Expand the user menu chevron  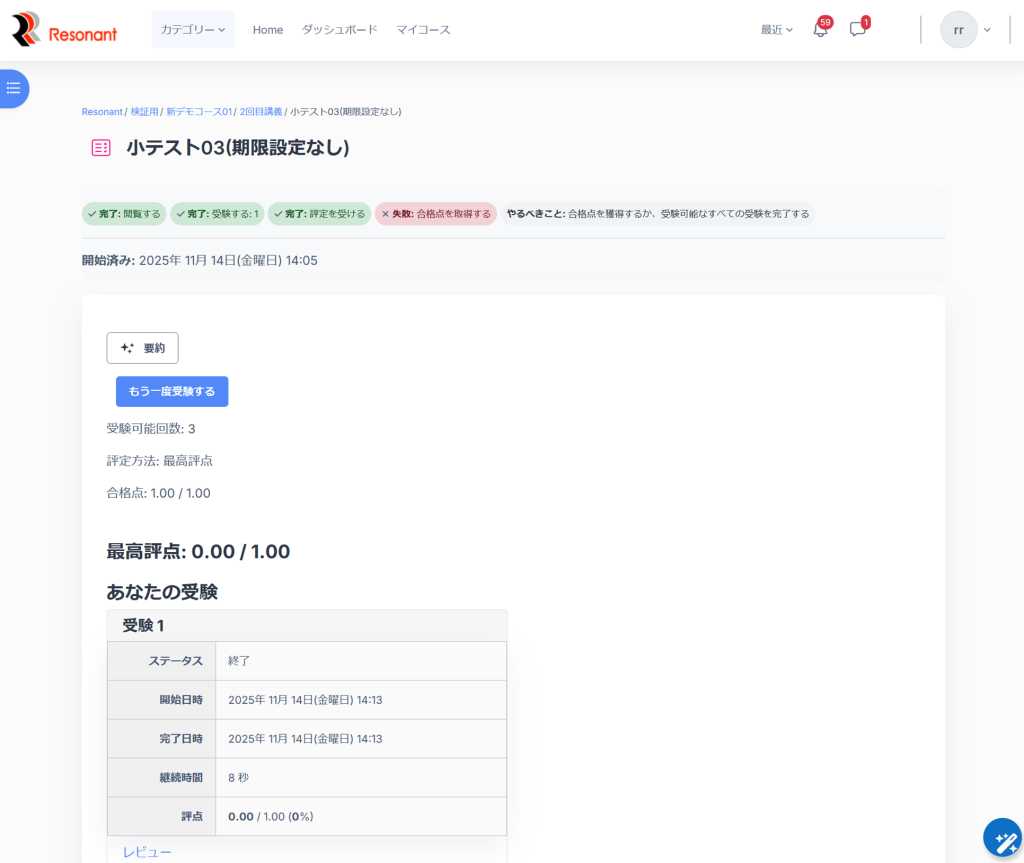987,30
